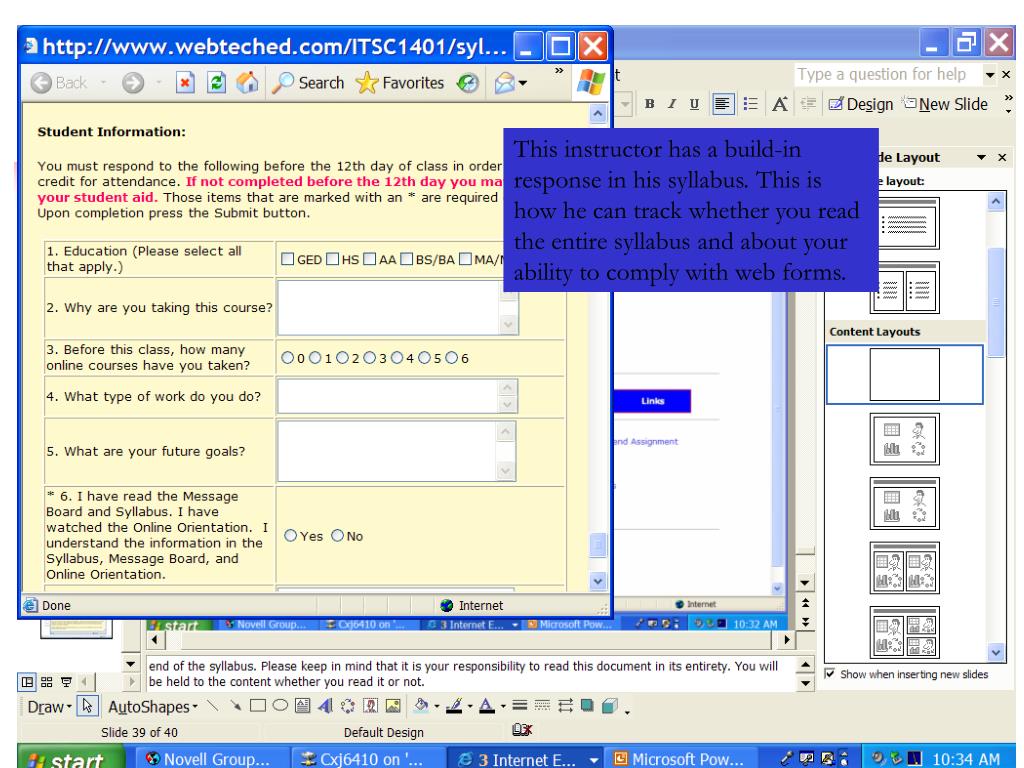Click the browser Back button

[x=59, y=83]
